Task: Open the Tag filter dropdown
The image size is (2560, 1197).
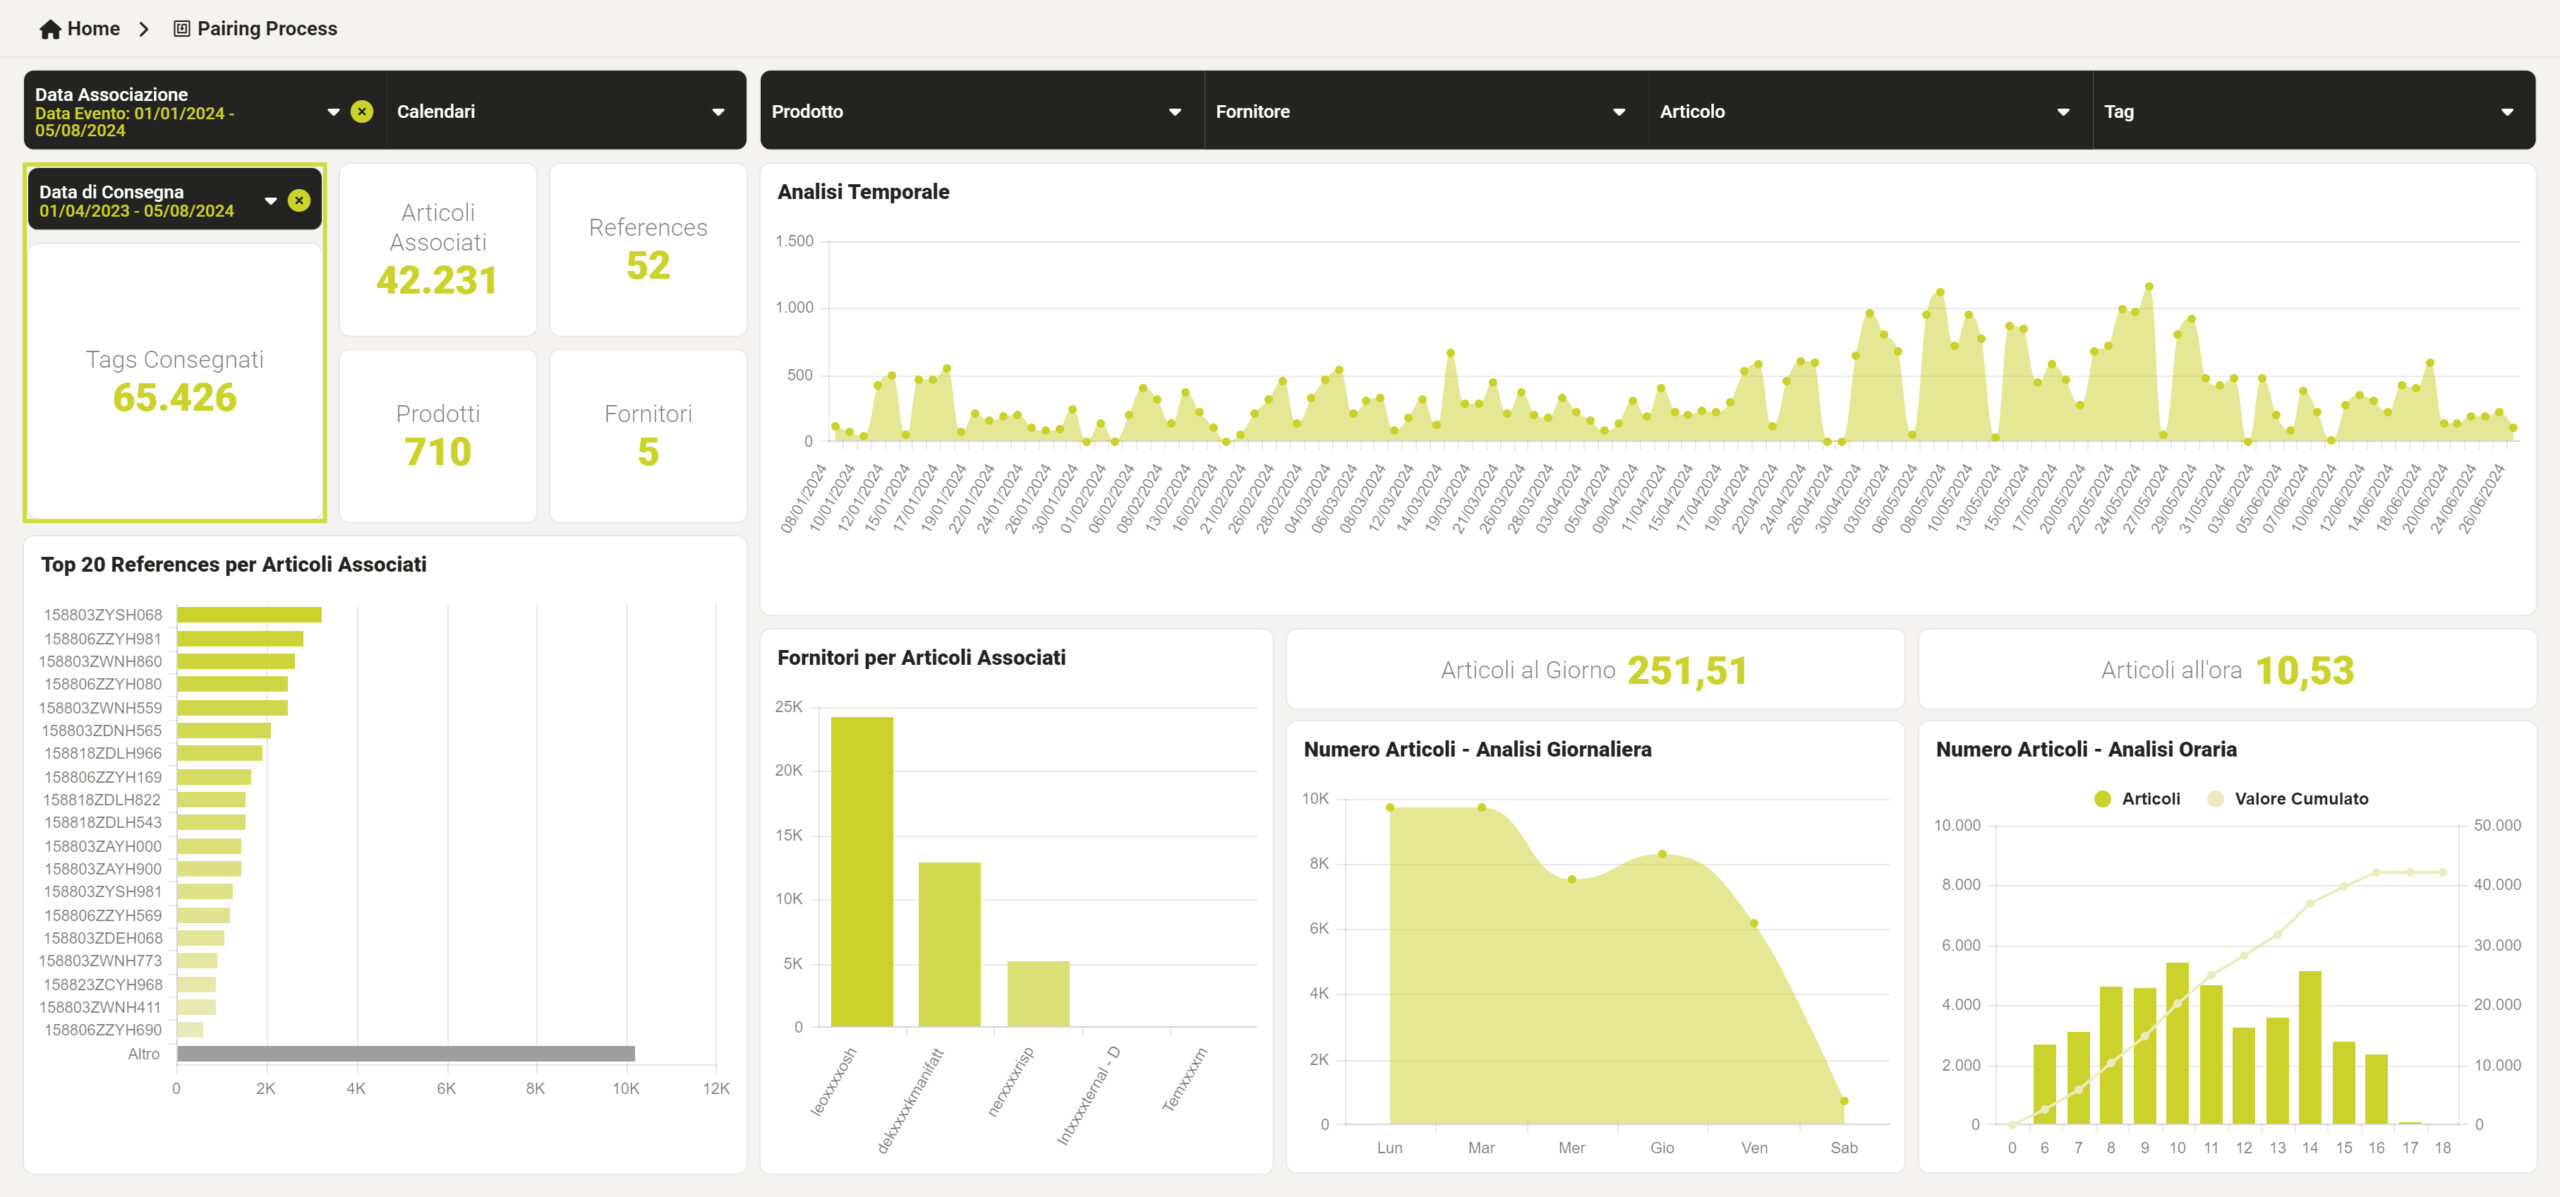Action: pos(2507,112)
